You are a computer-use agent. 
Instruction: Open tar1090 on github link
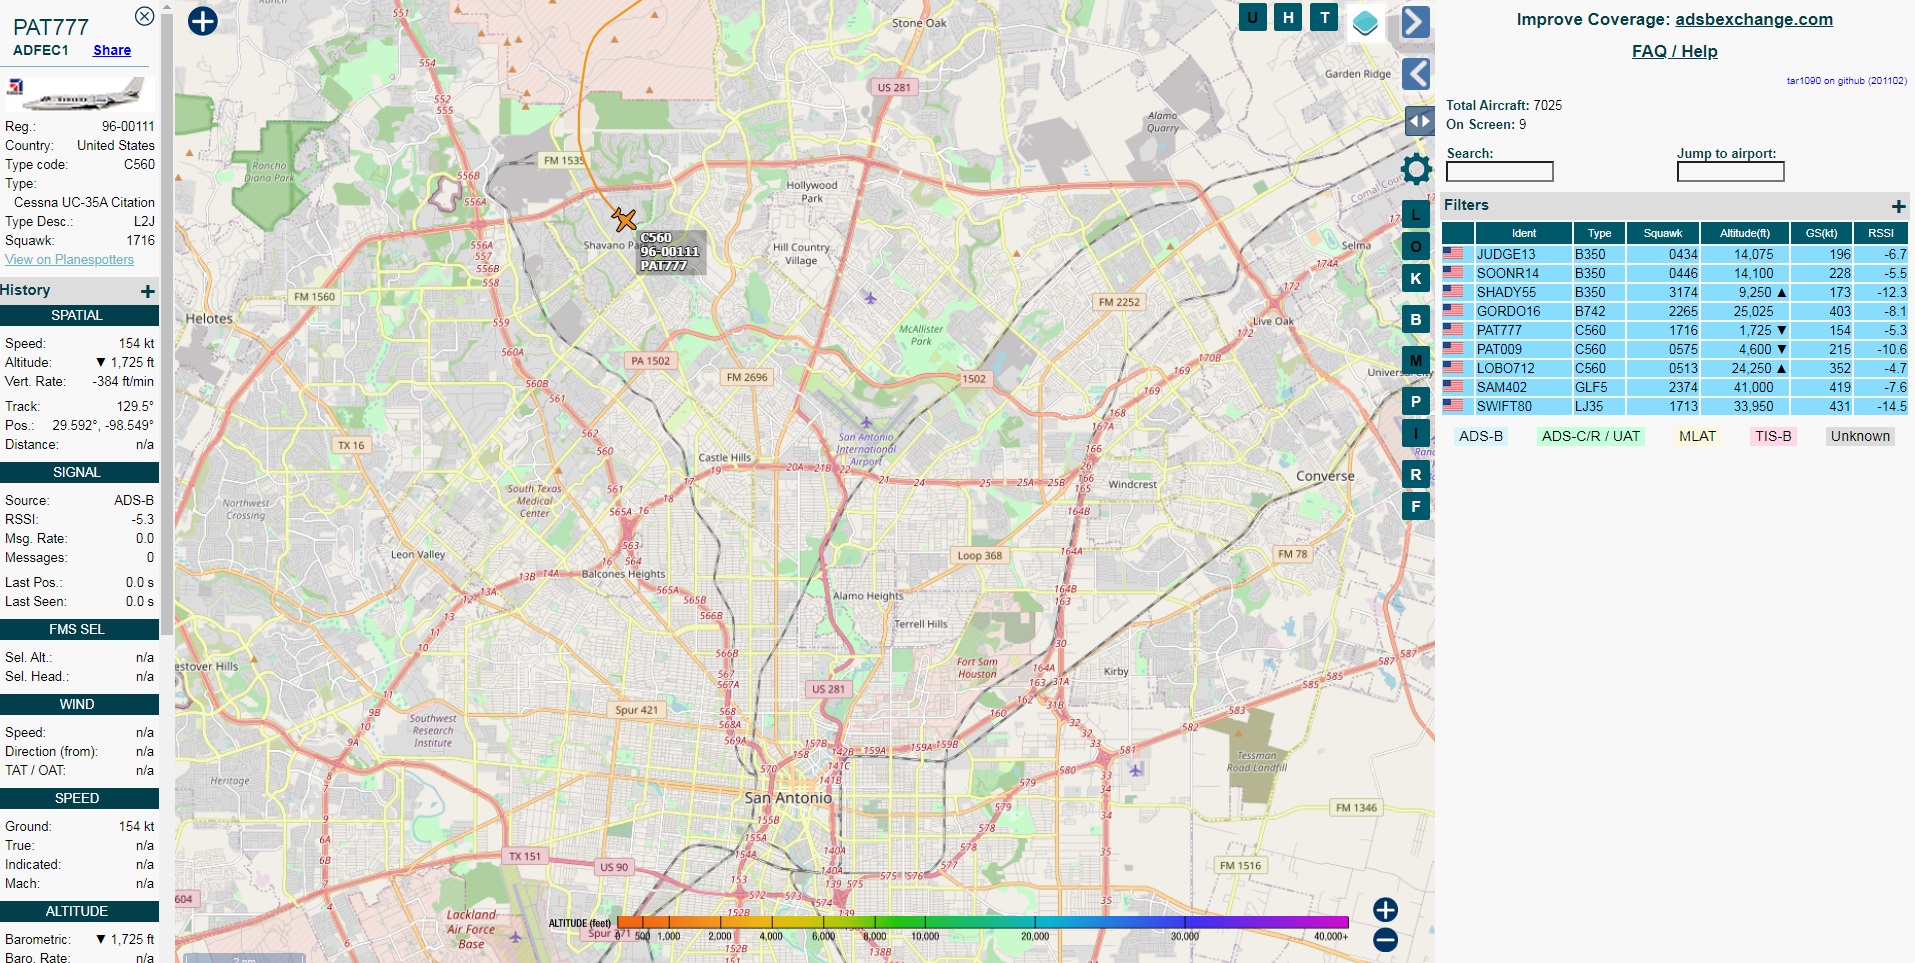1846,81
